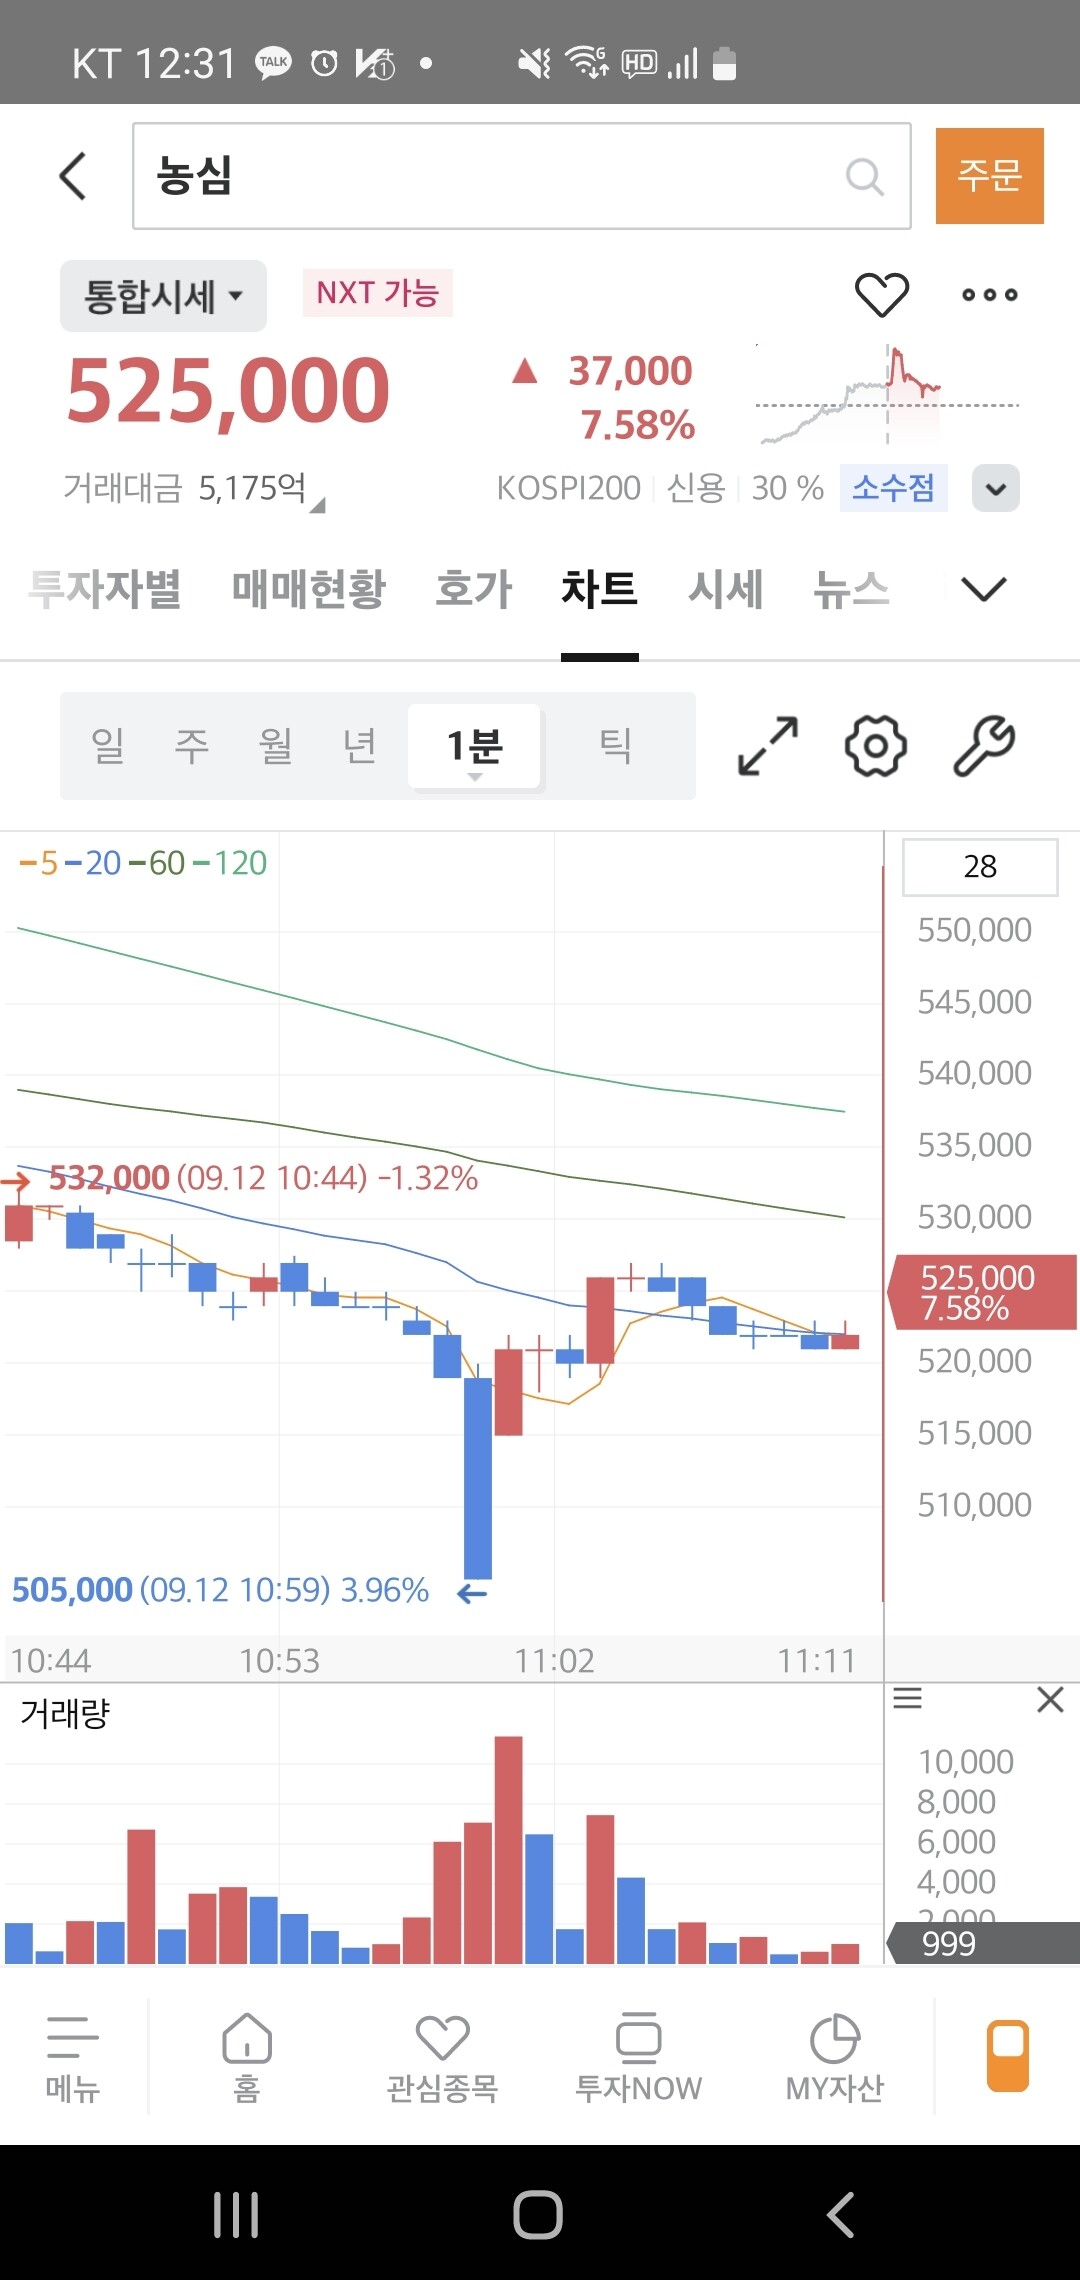Open the 통합시세 dropdown
The width and height of the screenshot is (1080, 2280).
163,296
